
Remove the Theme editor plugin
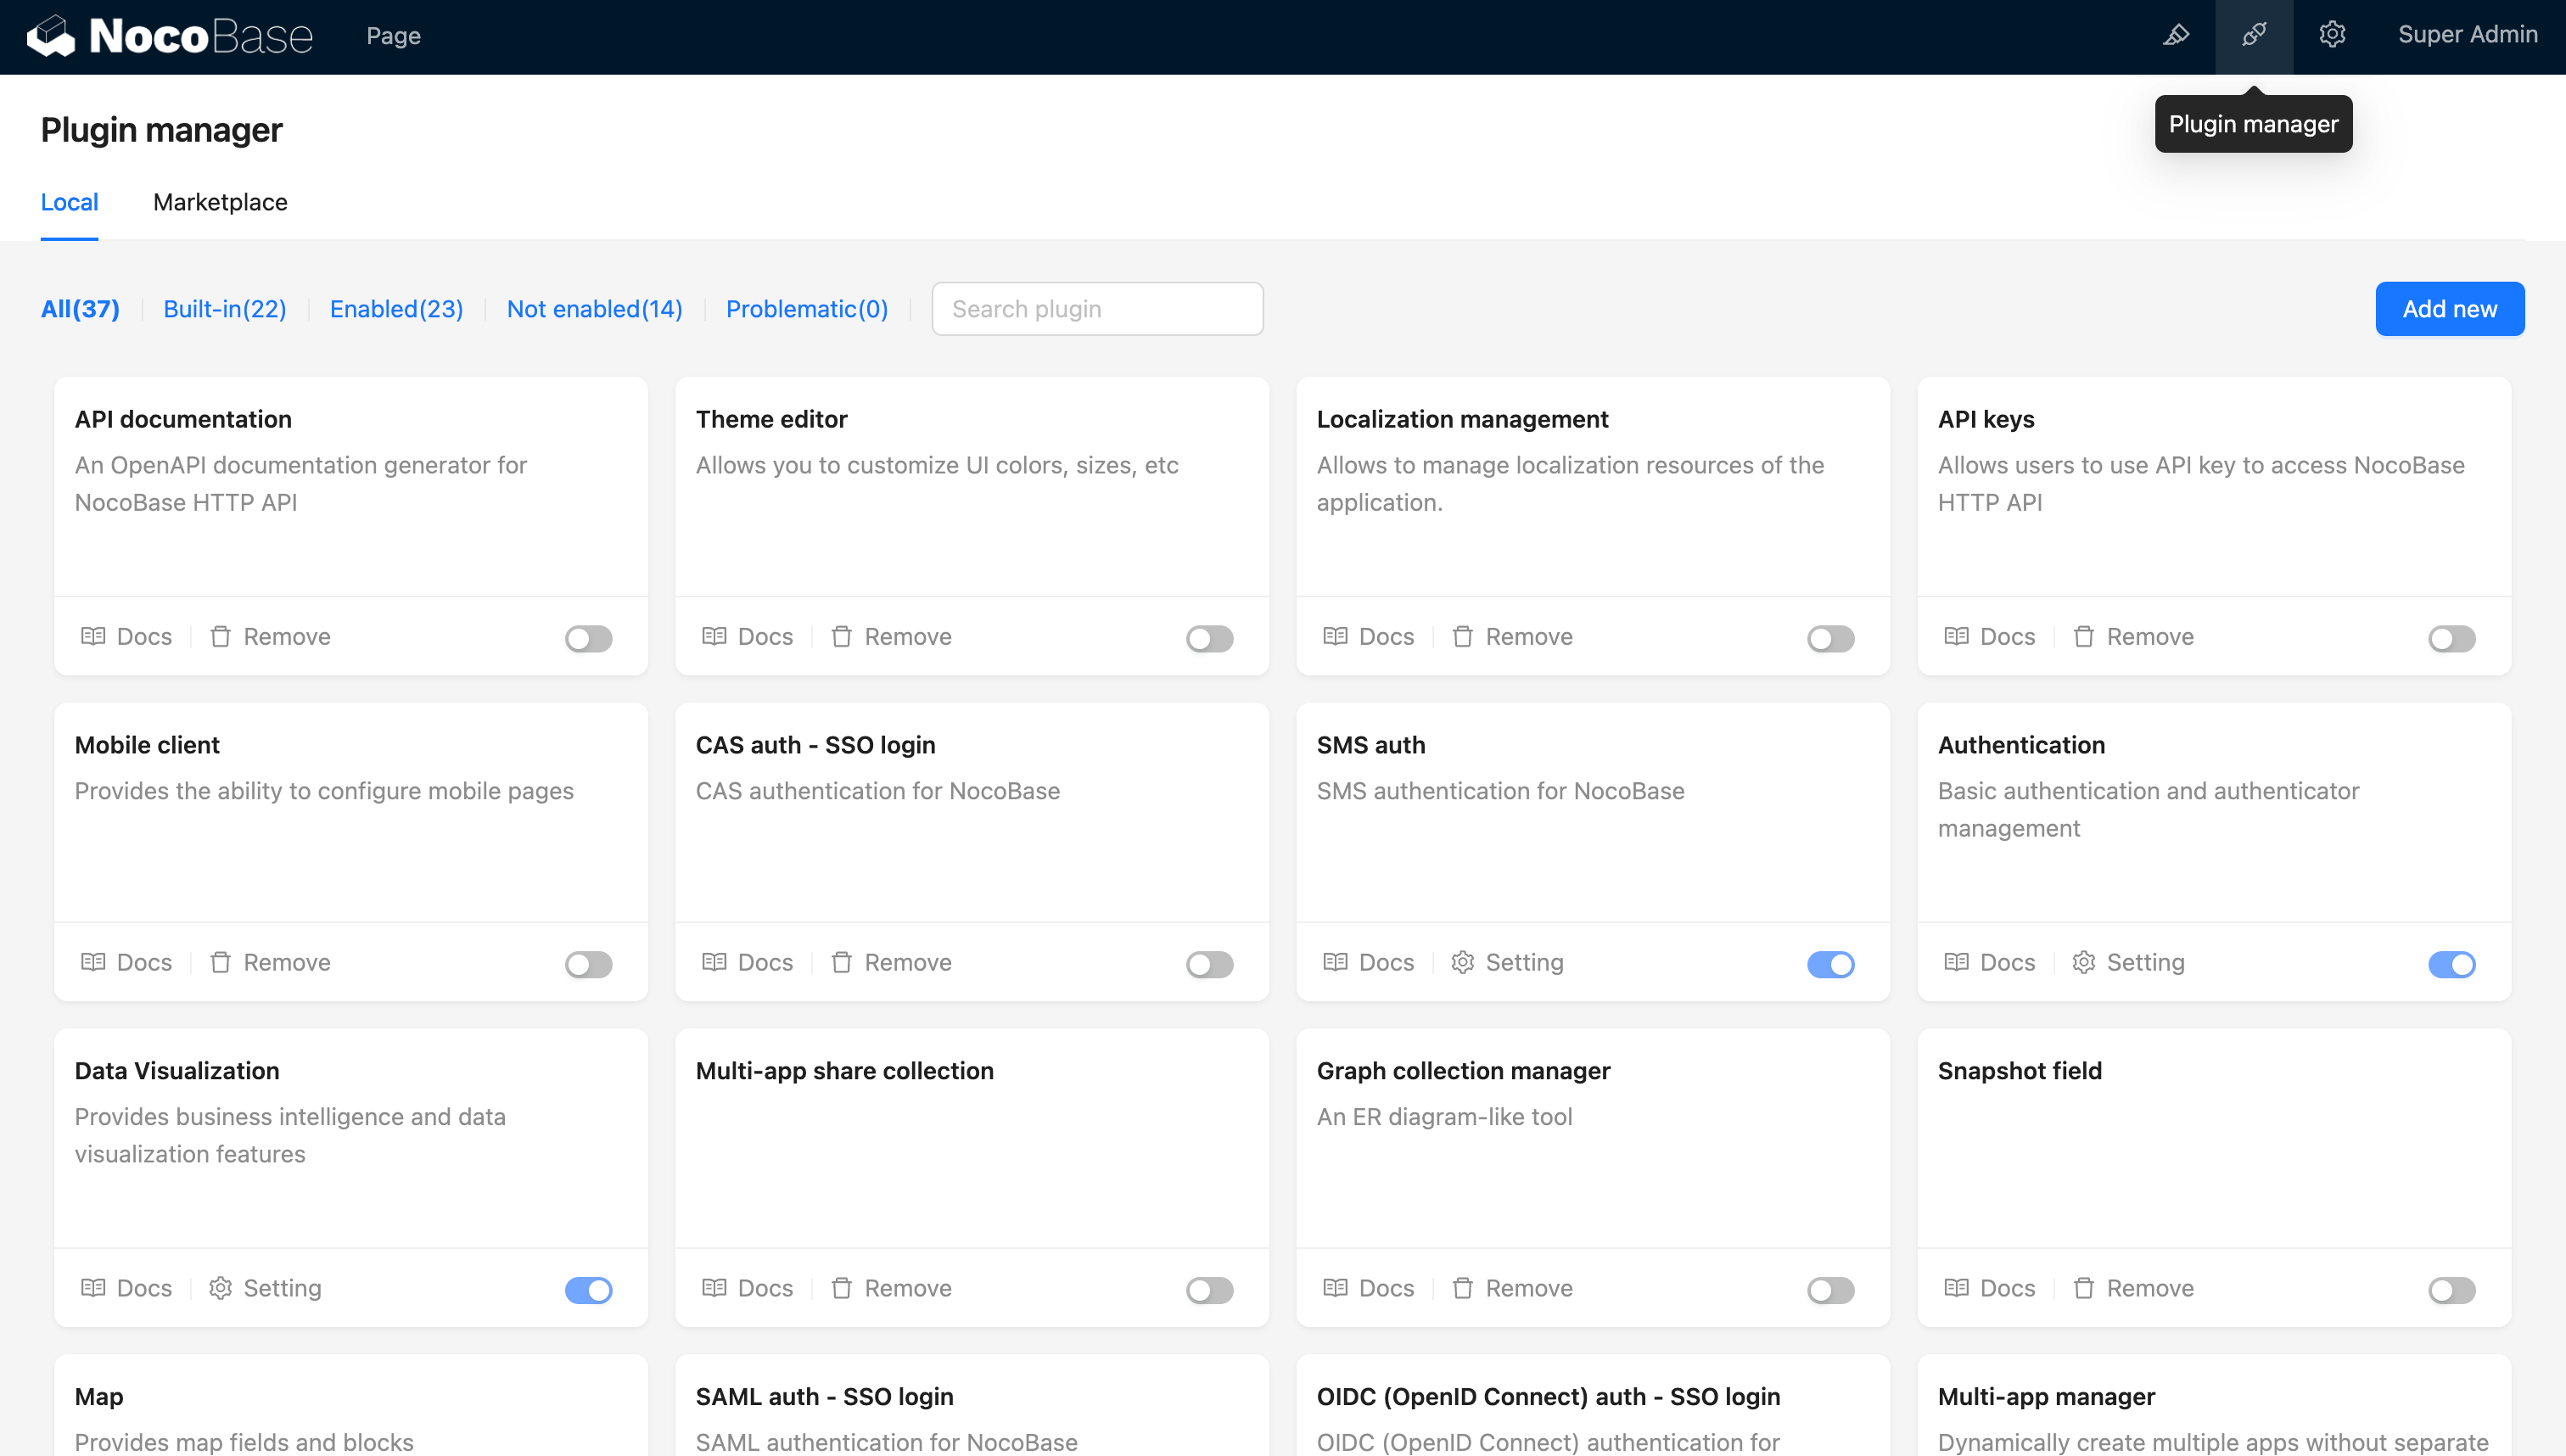click(x=891, y=637)
